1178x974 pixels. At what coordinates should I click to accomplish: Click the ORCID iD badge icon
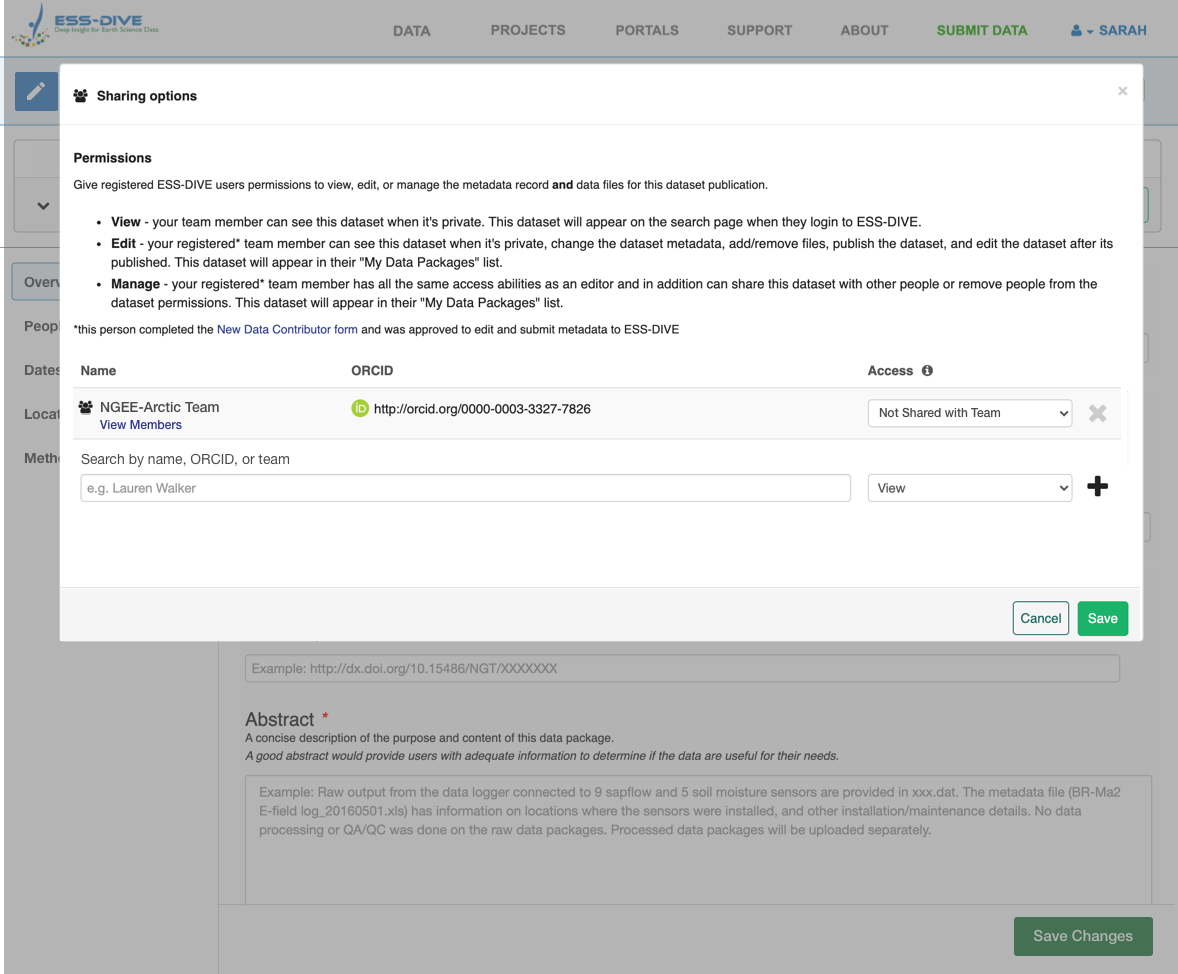pyautogui.click(x=360, y=409)
